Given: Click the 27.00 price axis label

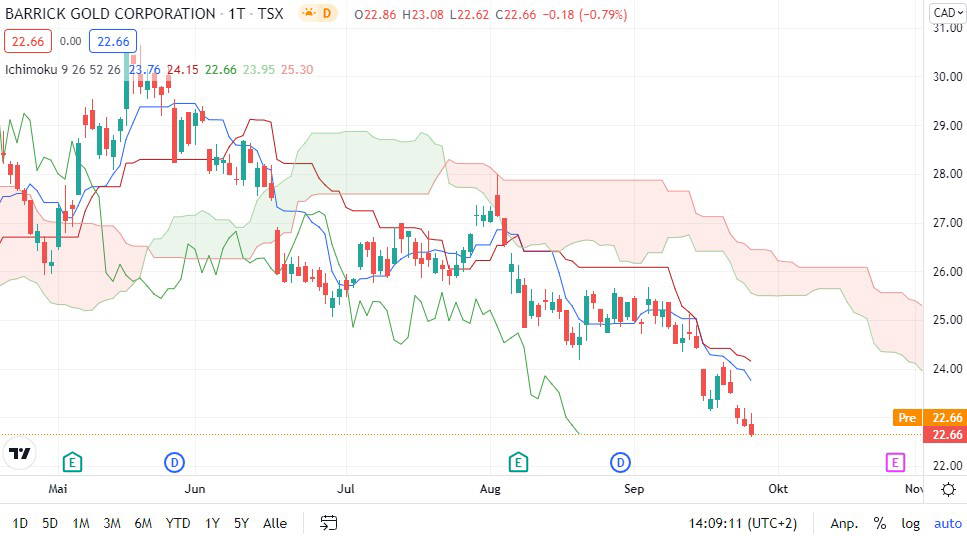Looking at the screenshot, I should tap(947, 223).
